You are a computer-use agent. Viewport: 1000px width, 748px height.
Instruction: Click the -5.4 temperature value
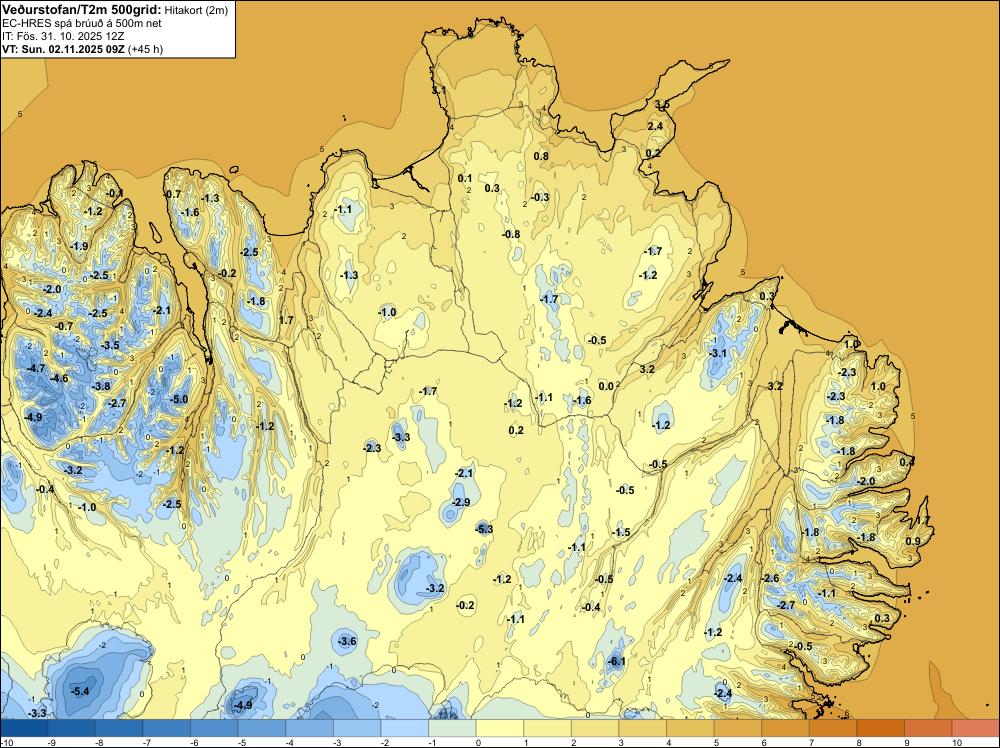point(80,691)
